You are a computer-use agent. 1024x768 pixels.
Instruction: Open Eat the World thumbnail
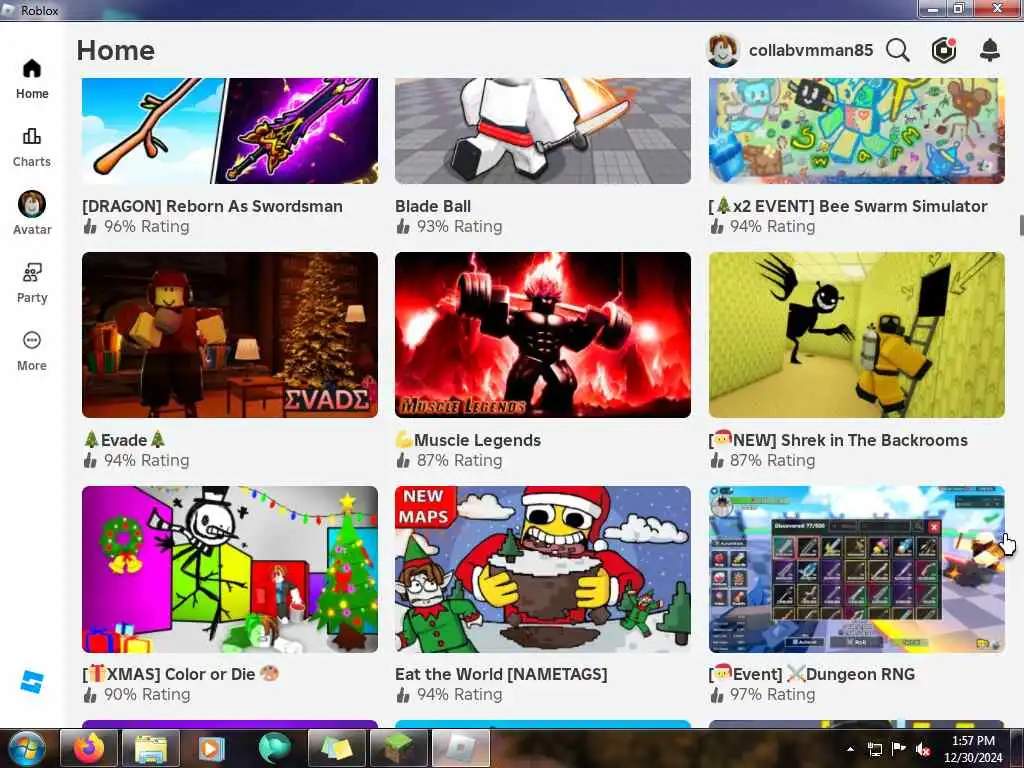[543, 569]
